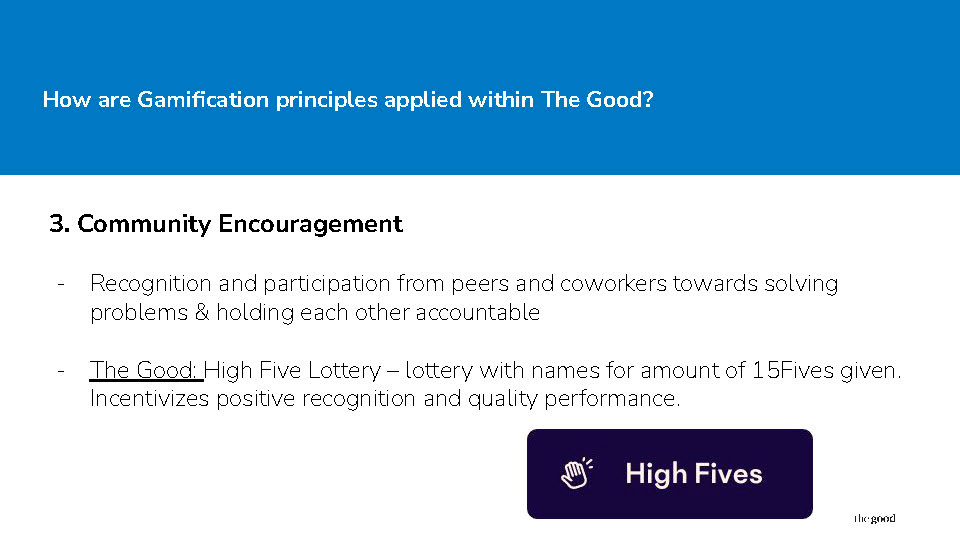Click the waving hand icon
Viewport: 960px width, 540px height.
(x=577, y=473)
